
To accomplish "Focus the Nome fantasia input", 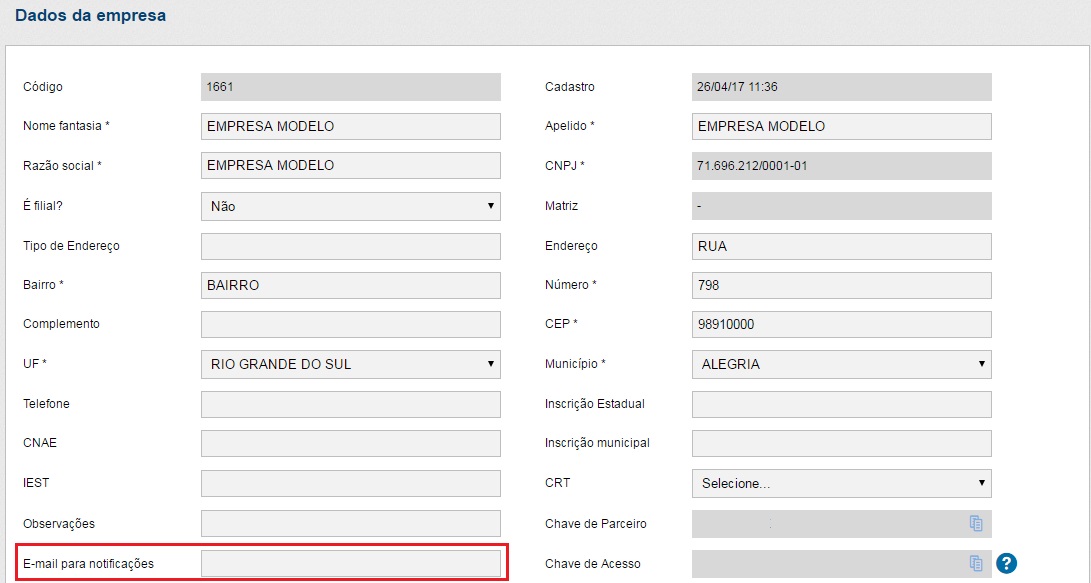I will [x=350, y=127].
